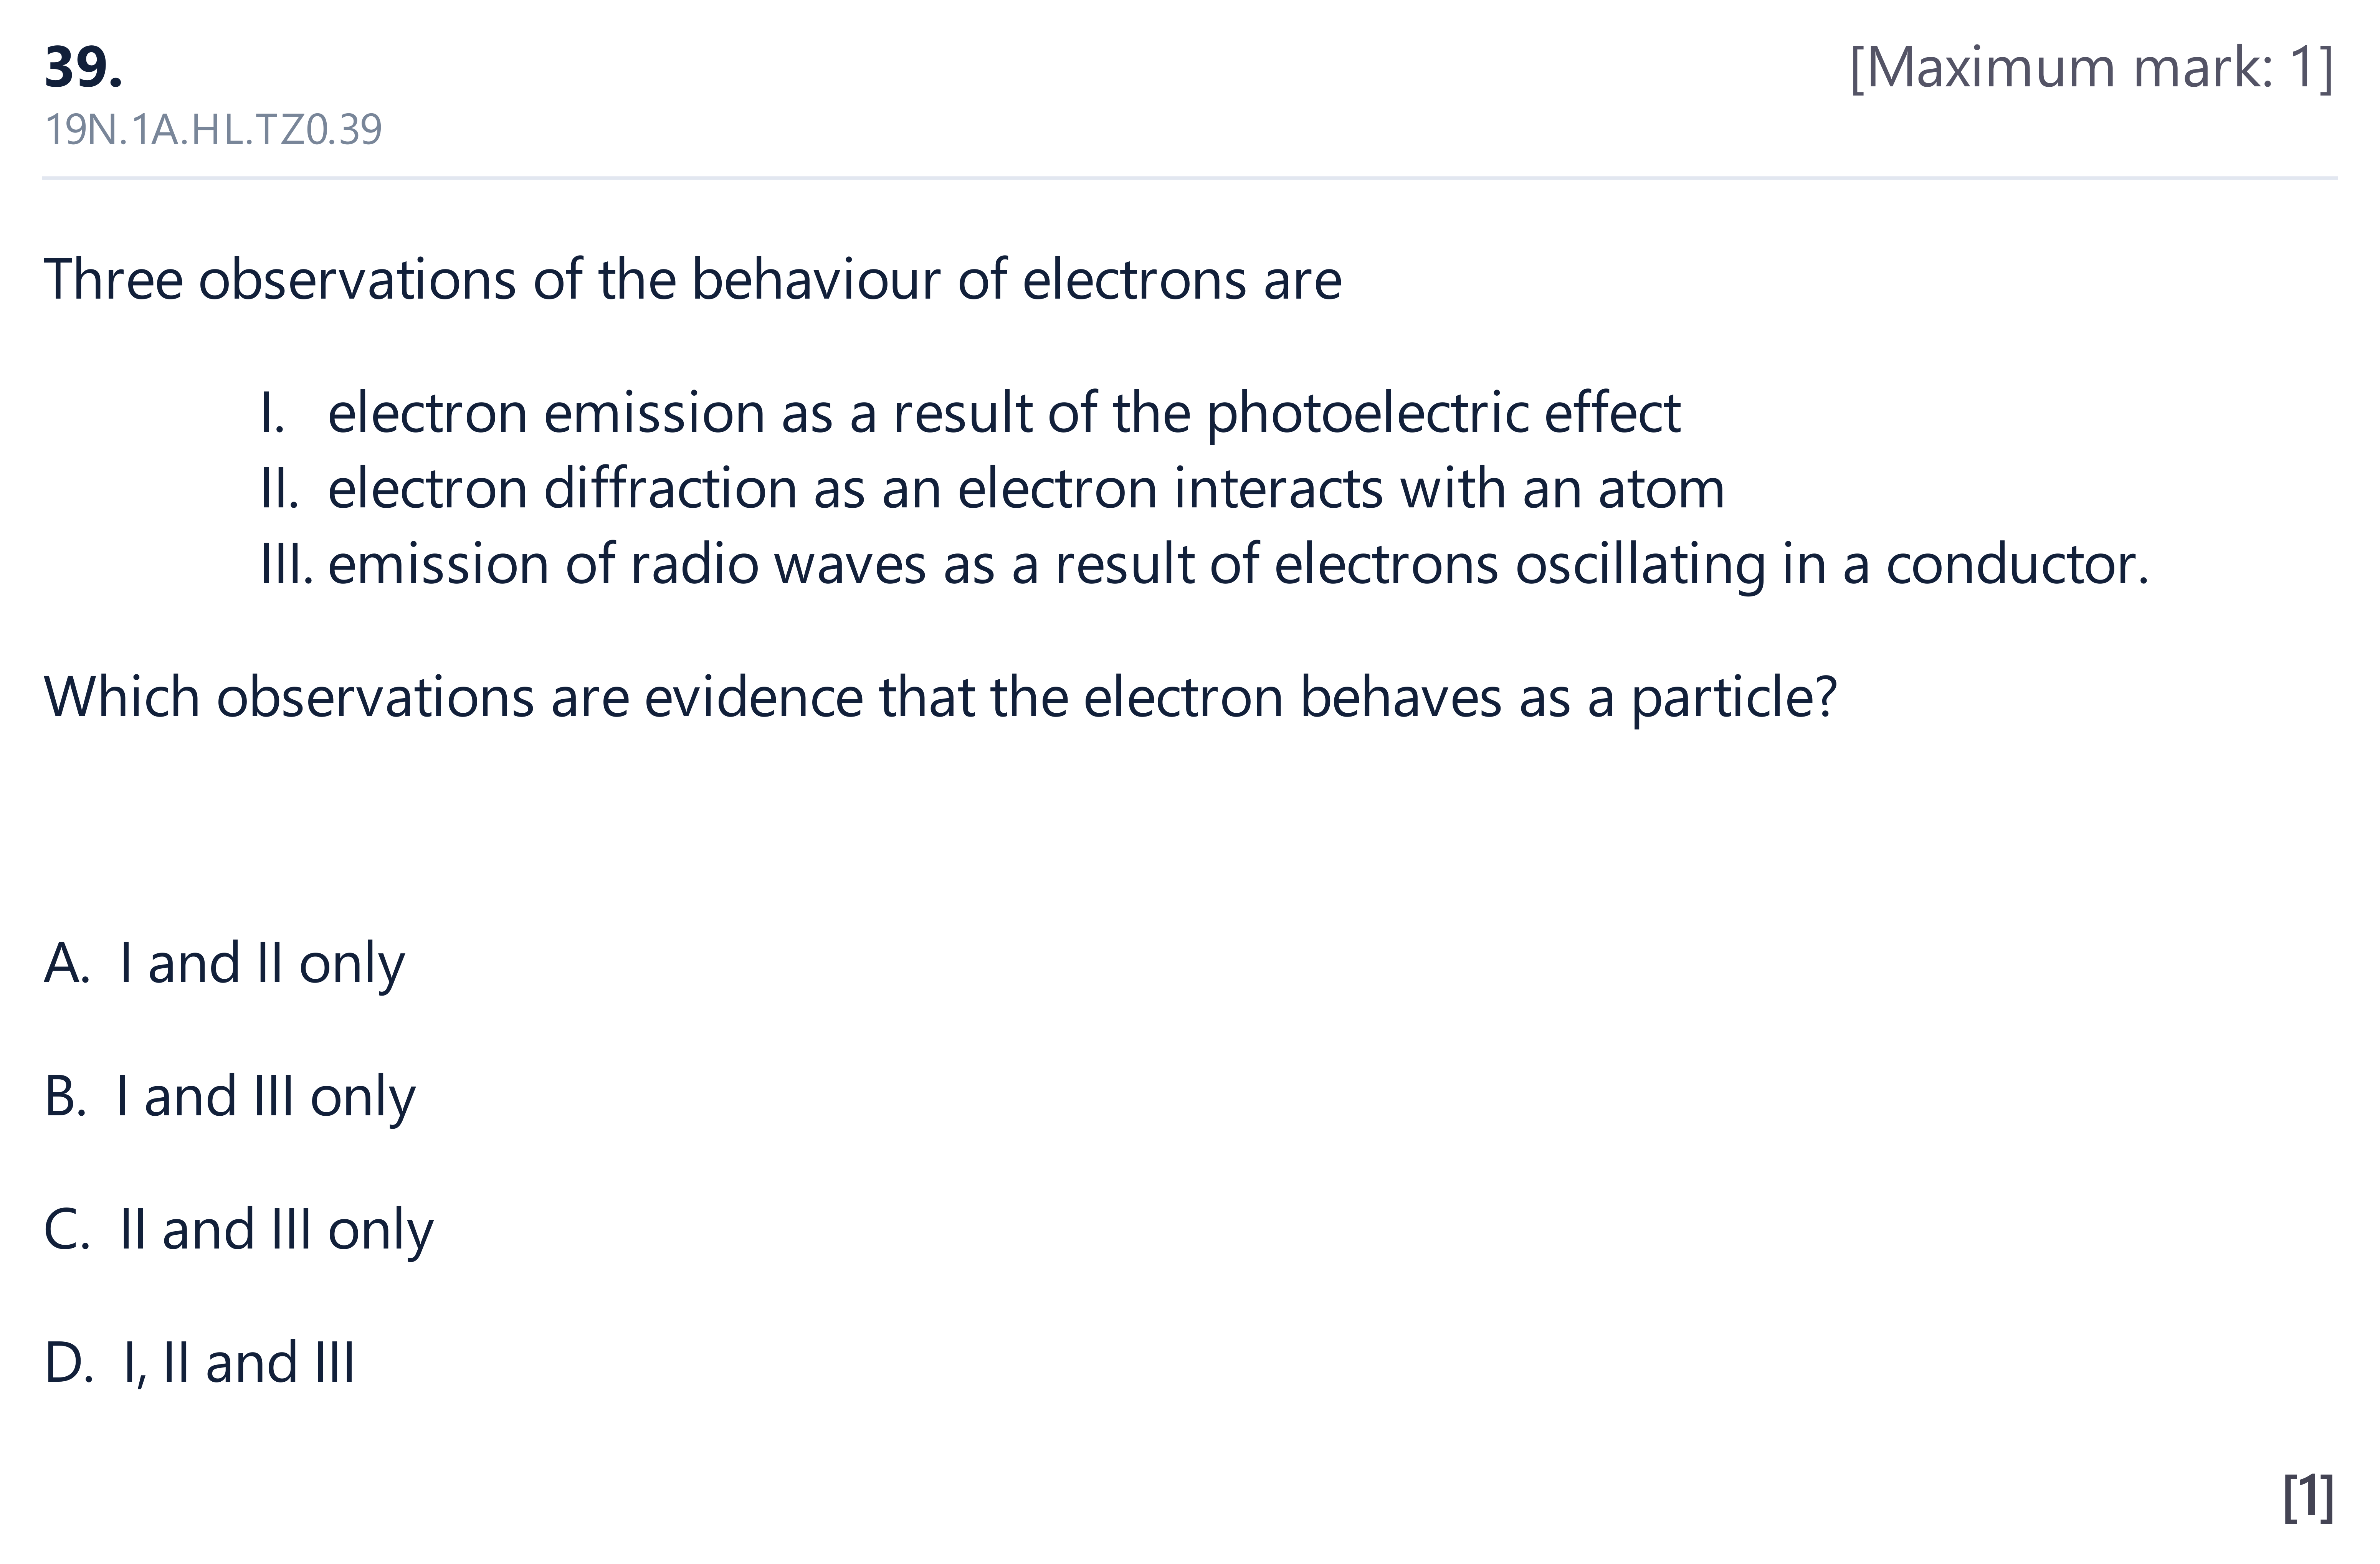Click the Maximum mark: 1 label
Image resolution: width=2380 pixels, height=1564 pixels.
[x=2092, y=68]
